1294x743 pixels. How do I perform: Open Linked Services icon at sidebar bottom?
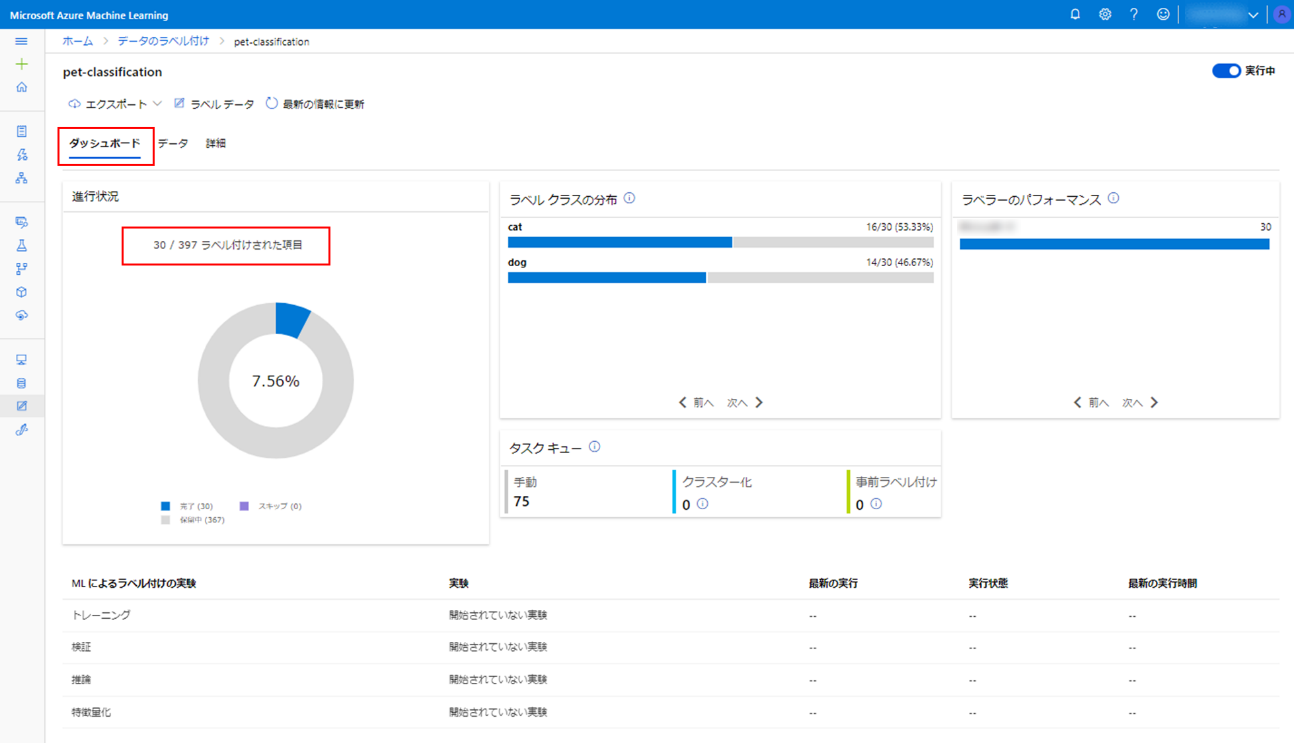(21, 430)
